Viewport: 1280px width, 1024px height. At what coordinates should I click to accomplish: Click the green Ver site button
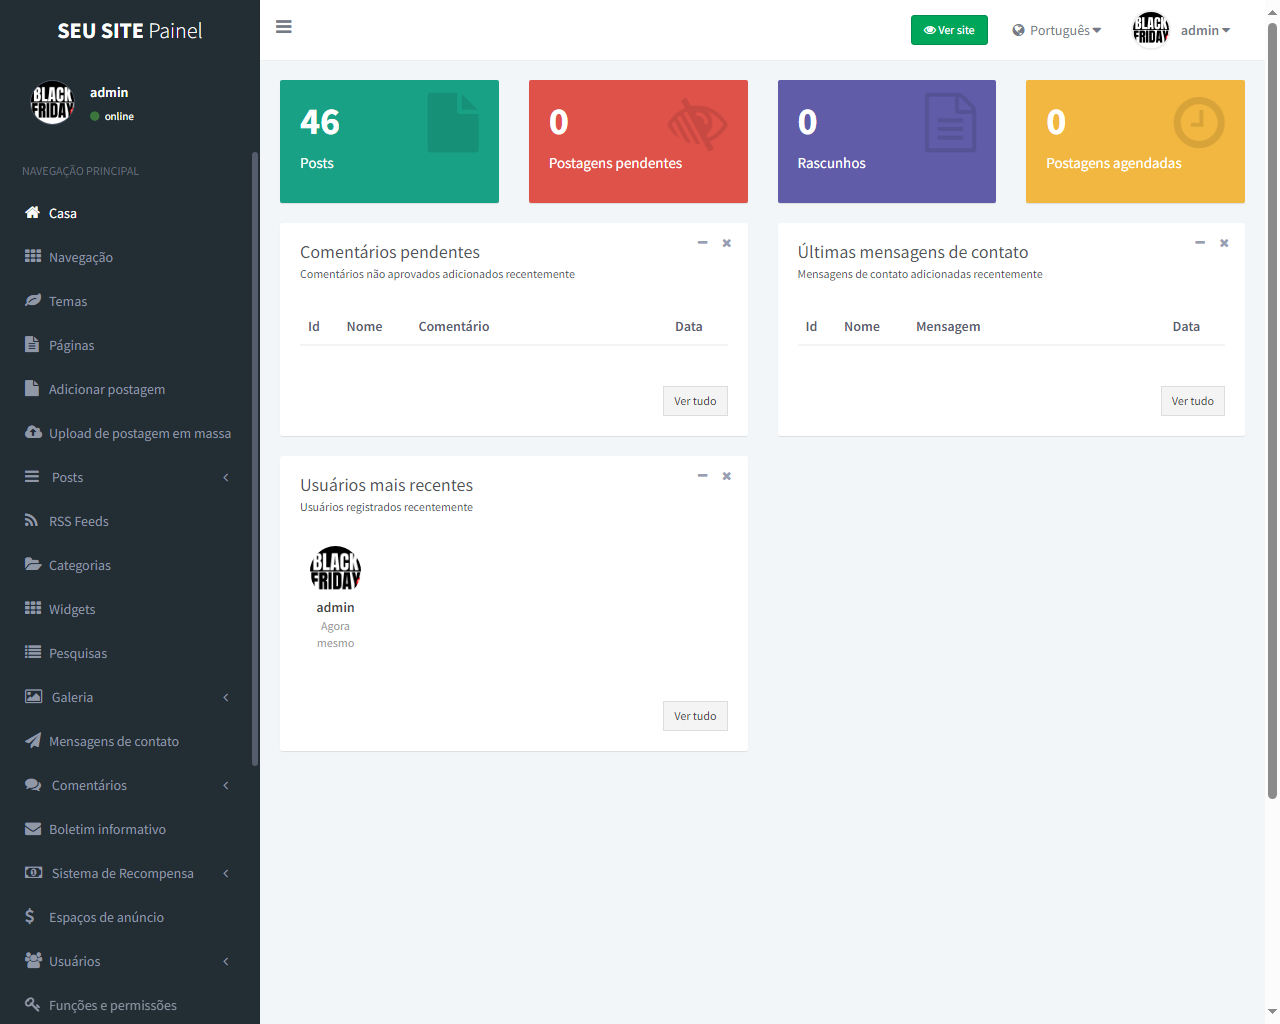click(x=949, y=30)
